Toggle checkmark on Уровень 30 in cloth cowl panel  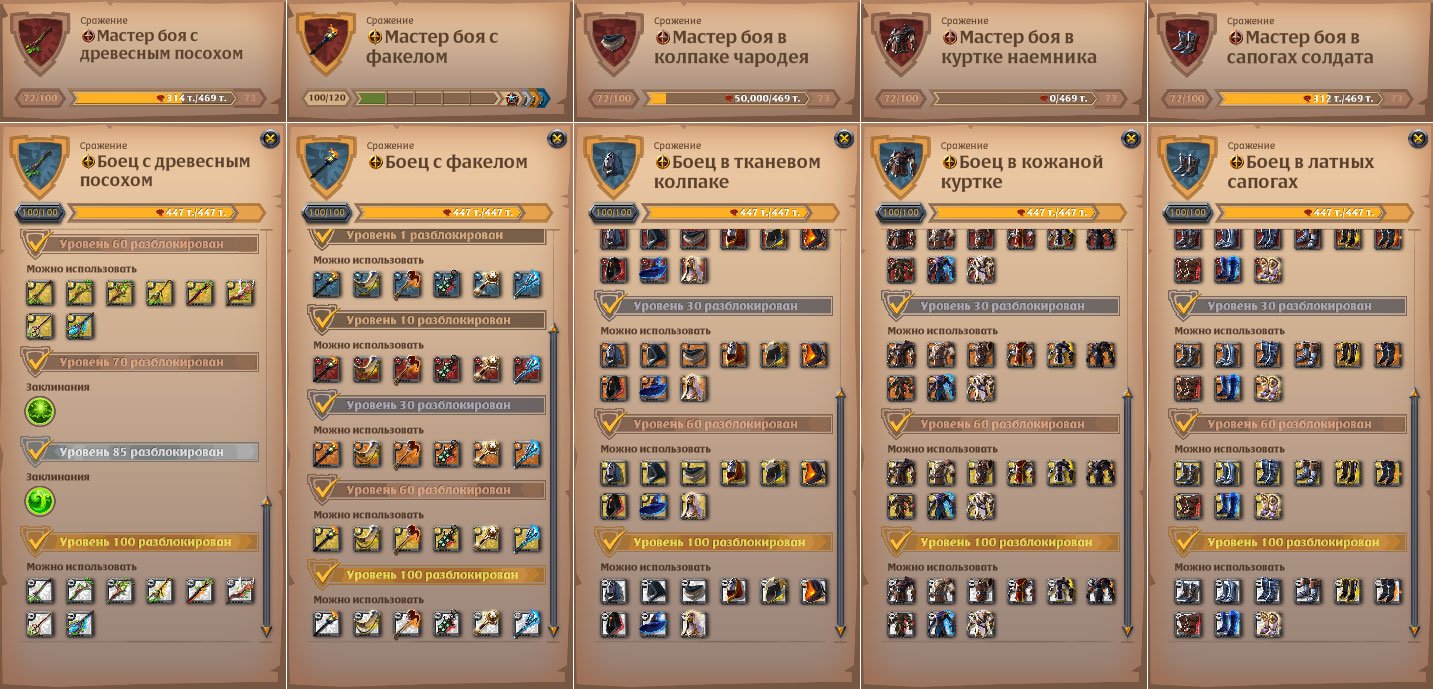pos(610,305)
